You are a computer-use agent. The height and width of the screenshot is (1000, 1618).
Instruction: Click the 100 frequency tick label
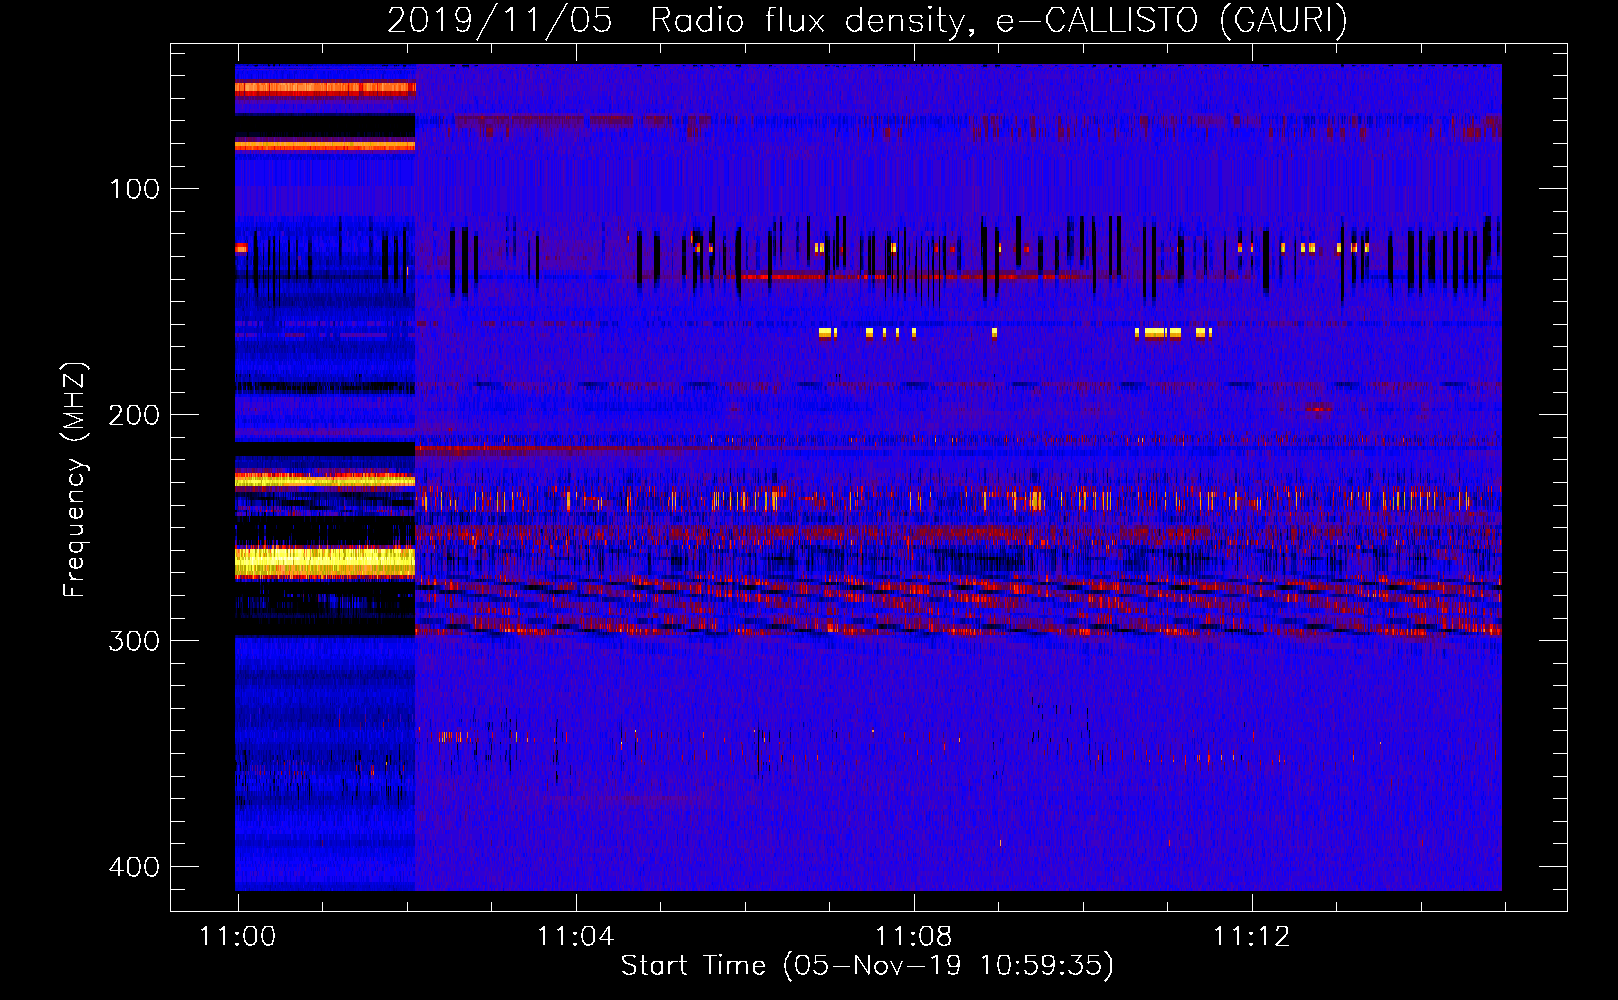click(x=134, y=189)
